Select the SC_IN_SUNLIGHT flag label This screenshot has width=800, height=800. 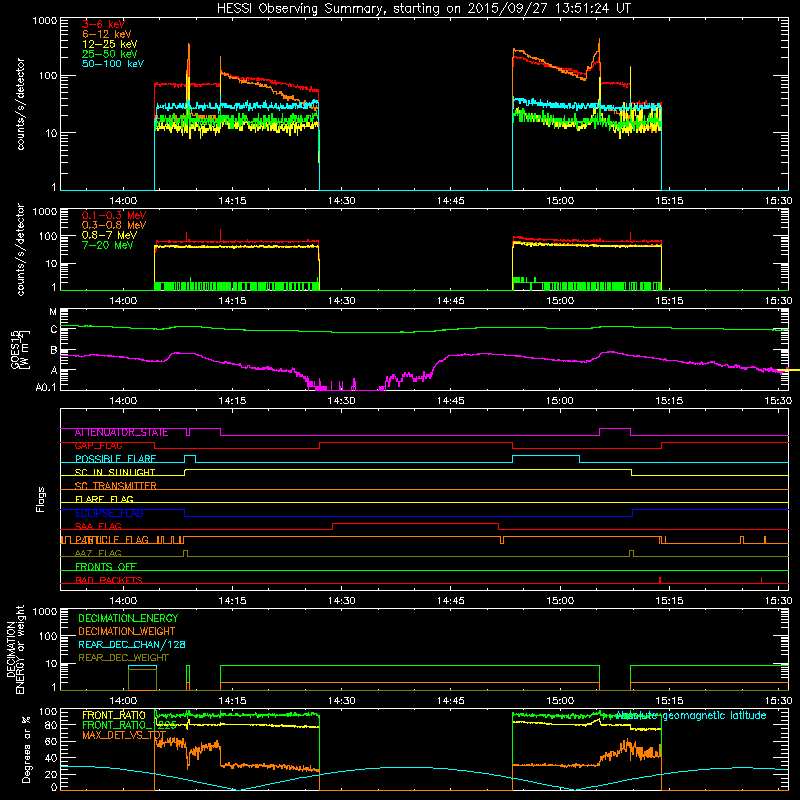[x=115, y=472]
